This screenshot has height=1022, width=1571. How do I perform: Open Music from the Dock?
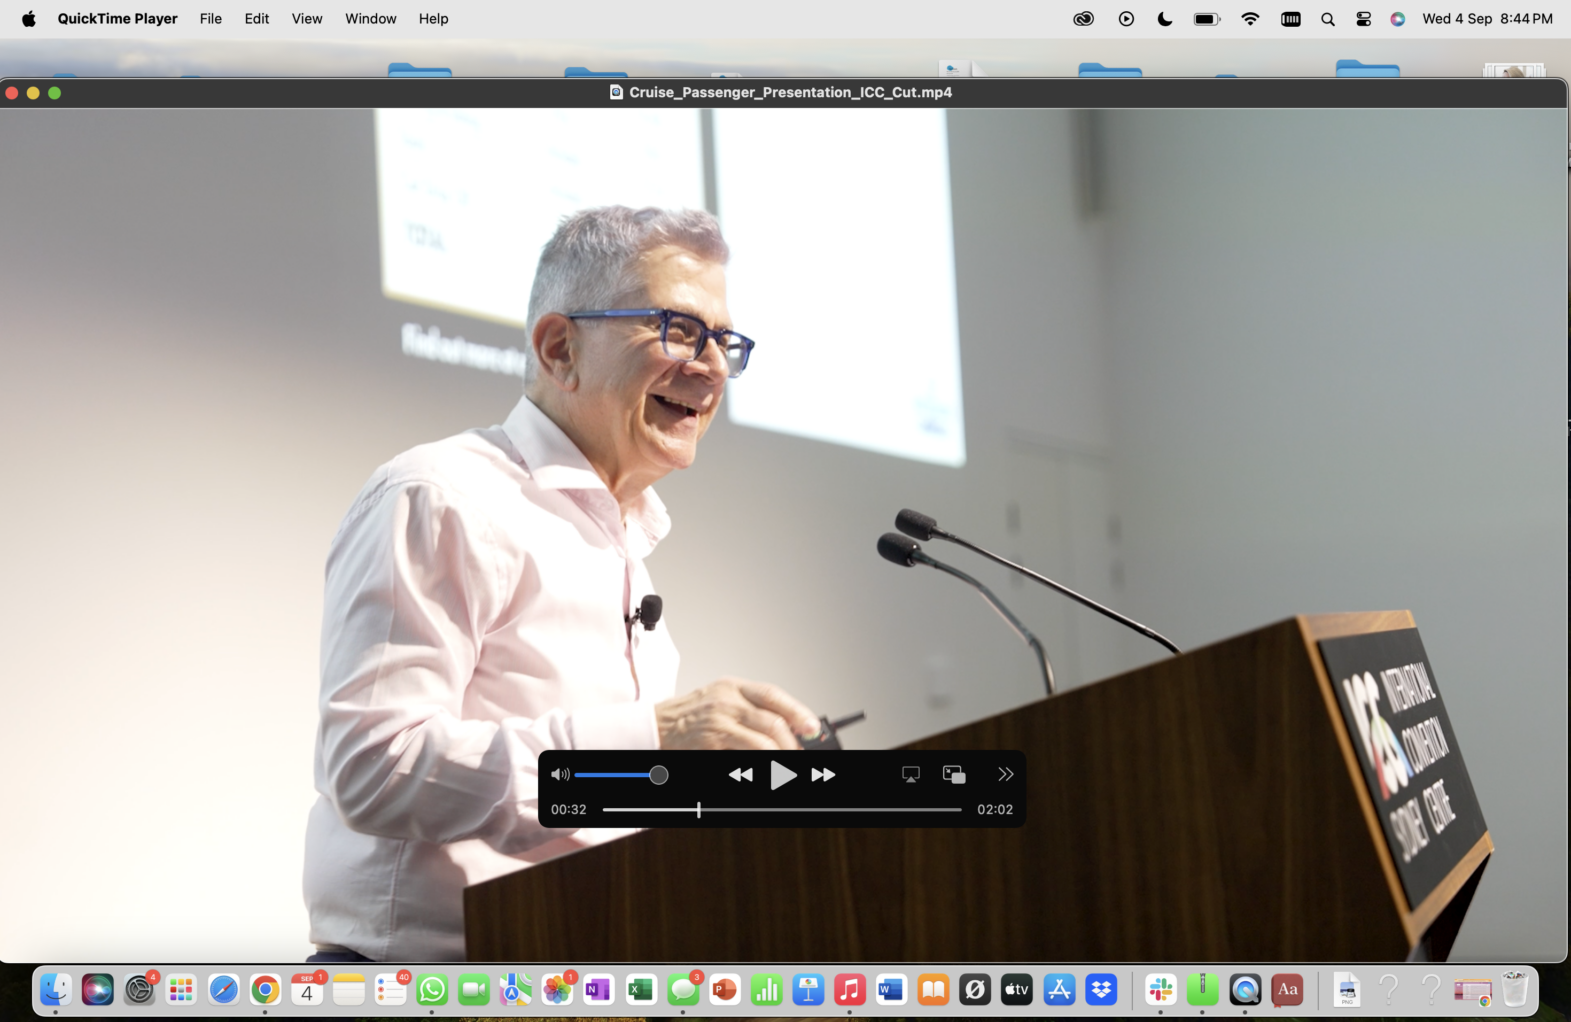click(850, 990)
